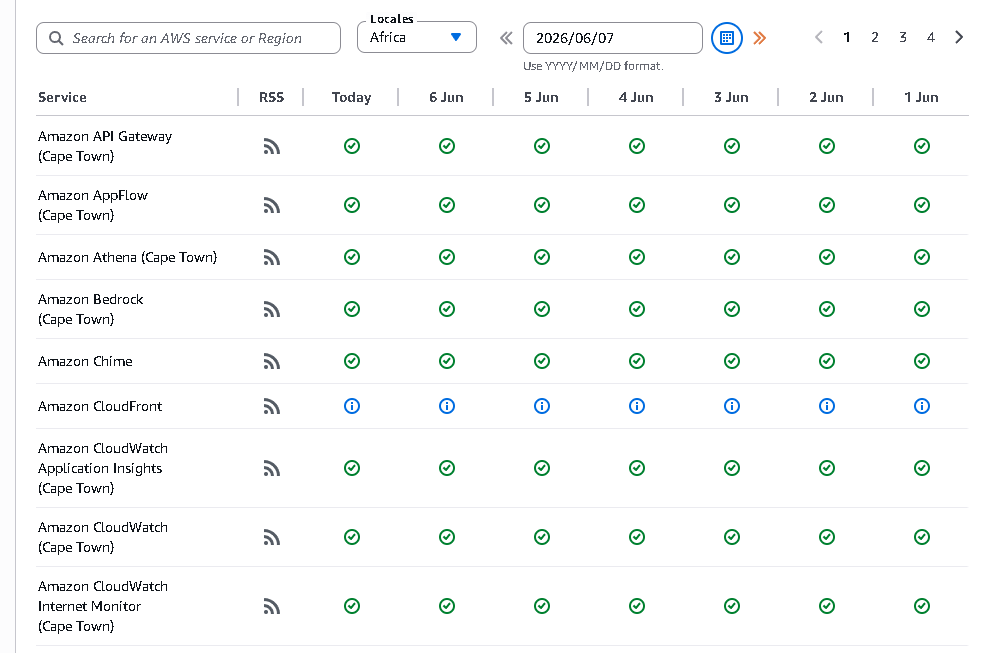989x653 pixels.
Task: Click CloudFront info icon under 5 Jun
Action: pyautogui.click(x=542, y=406)
